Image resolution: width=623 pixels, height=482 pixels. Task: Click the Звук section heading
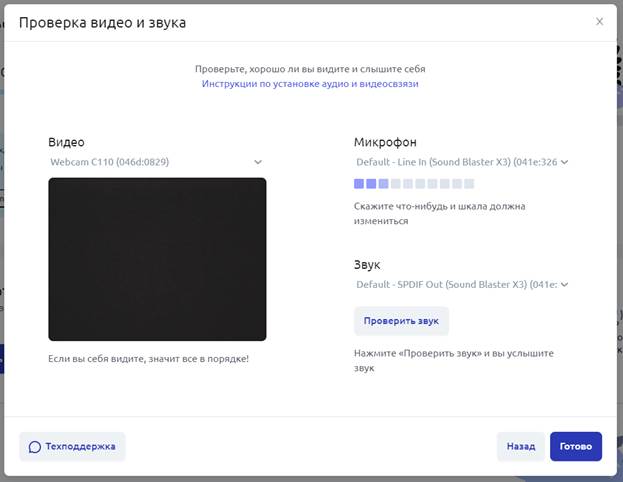(367, 265)
